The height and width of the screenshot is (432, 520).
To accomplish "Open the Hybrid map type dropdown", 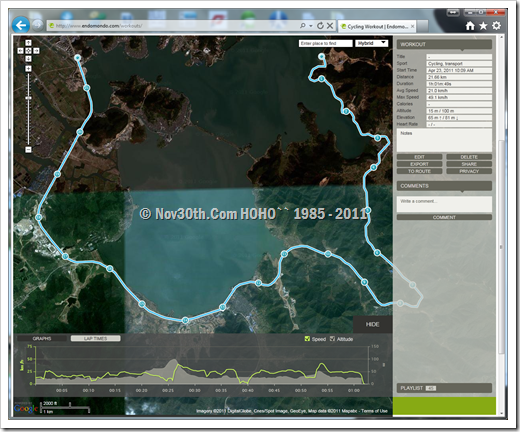I will 372,43.
